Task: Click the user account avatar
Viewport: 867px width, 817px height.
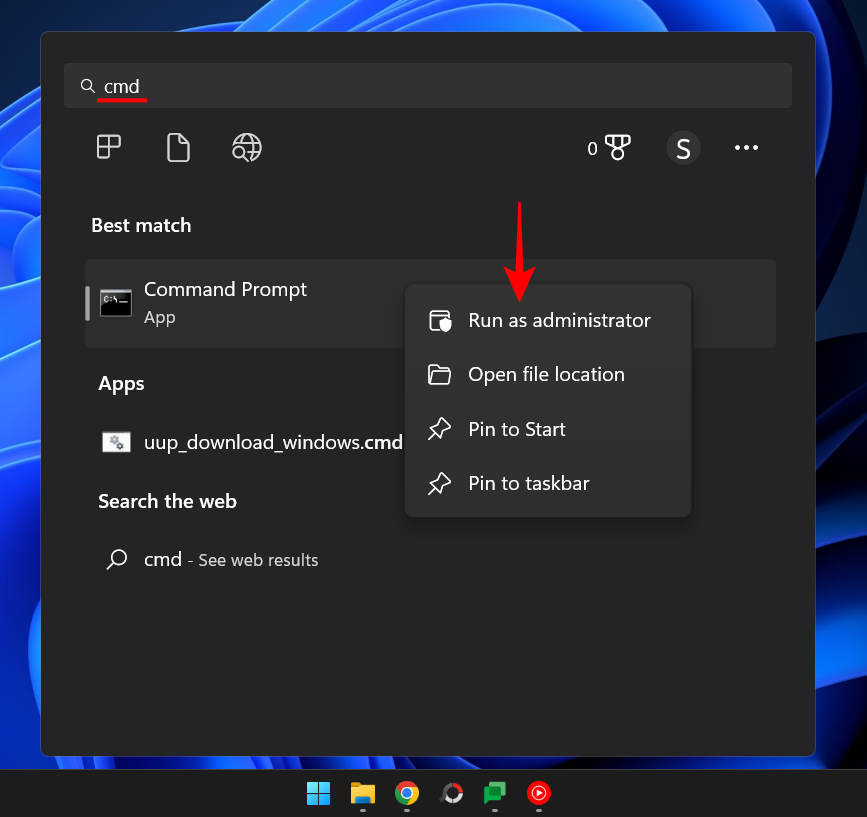Action: [x=683, y=147]
